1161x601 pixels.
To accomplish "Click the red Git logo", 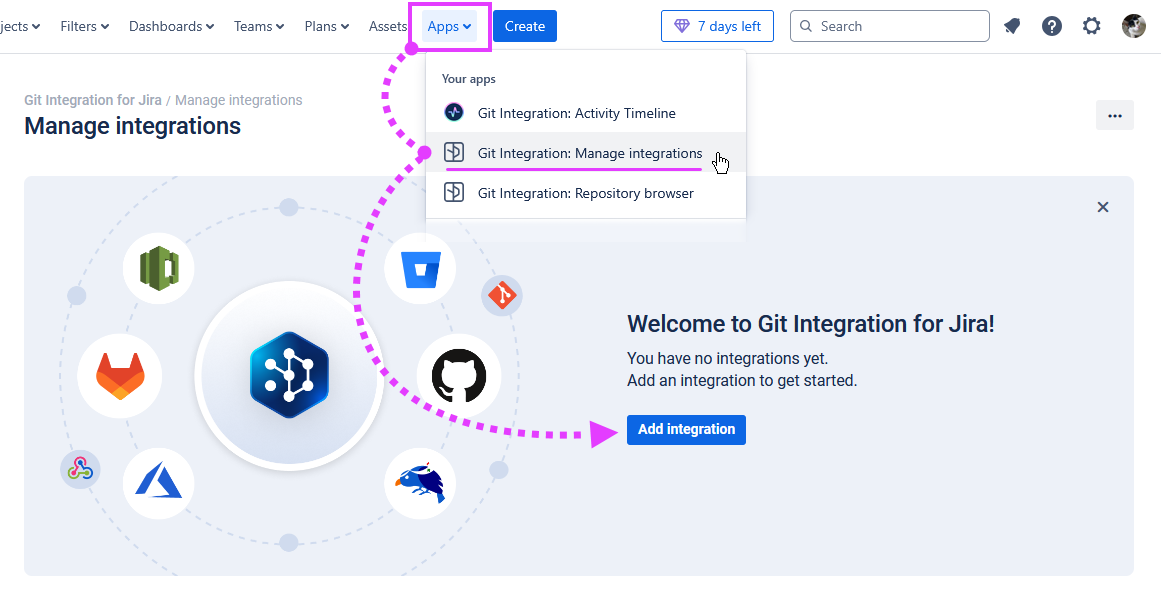I will coord(502,295).
